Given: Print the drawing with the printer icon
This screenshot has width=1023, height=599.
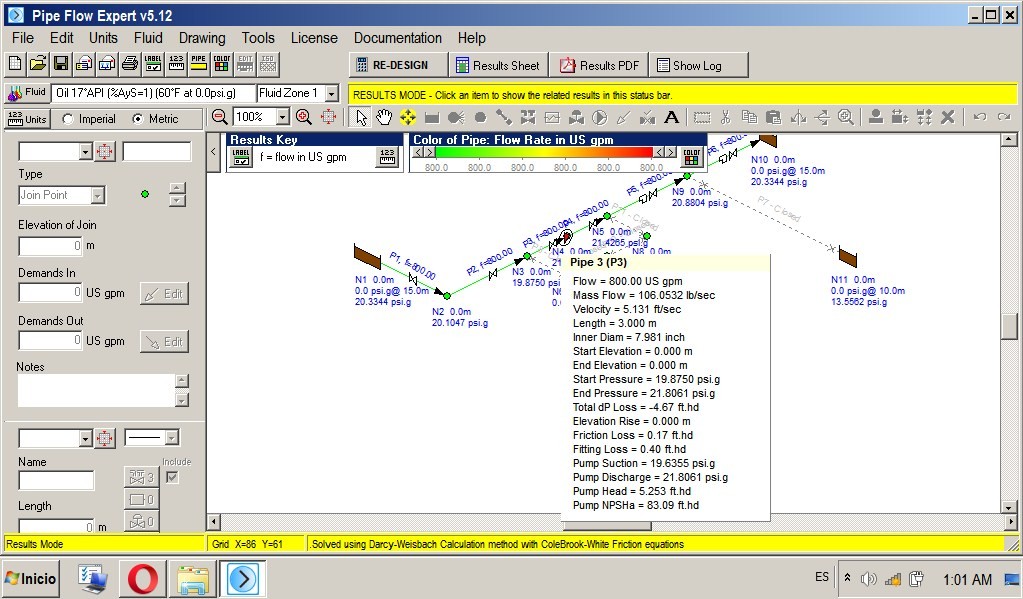Looking at the screenshot, I should click(130, 63).
